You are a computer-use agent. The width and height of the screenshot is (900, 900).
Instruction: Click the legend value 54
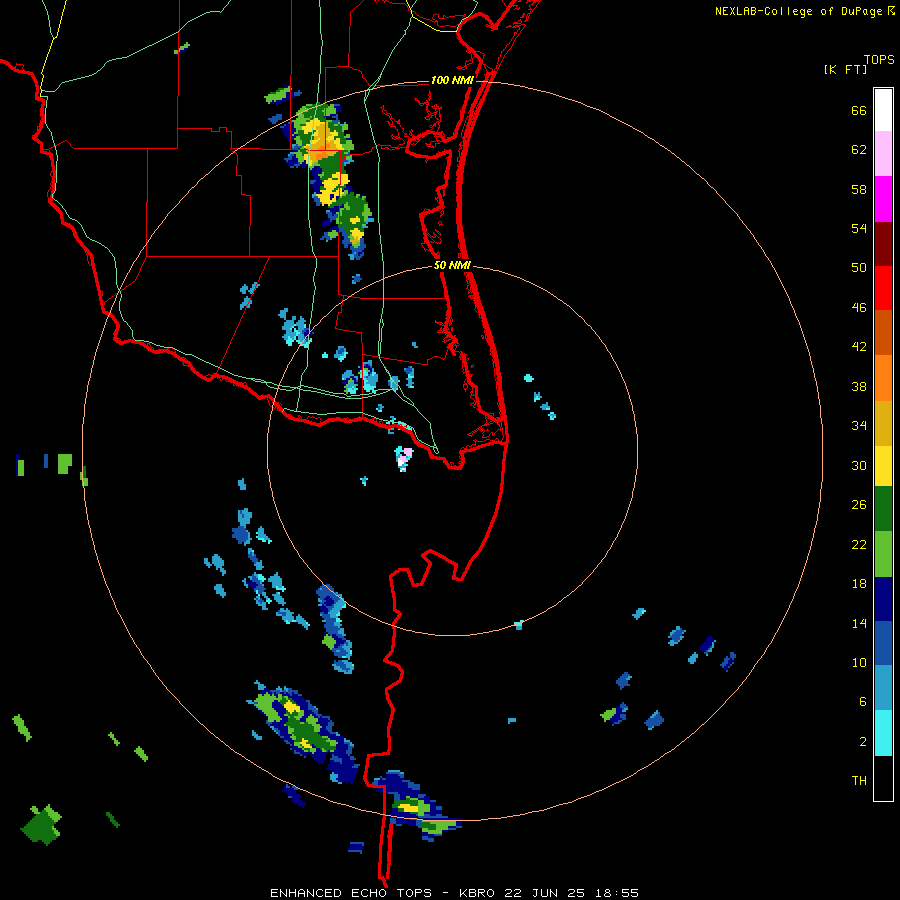pyautogui.click(x=859, y=228)
